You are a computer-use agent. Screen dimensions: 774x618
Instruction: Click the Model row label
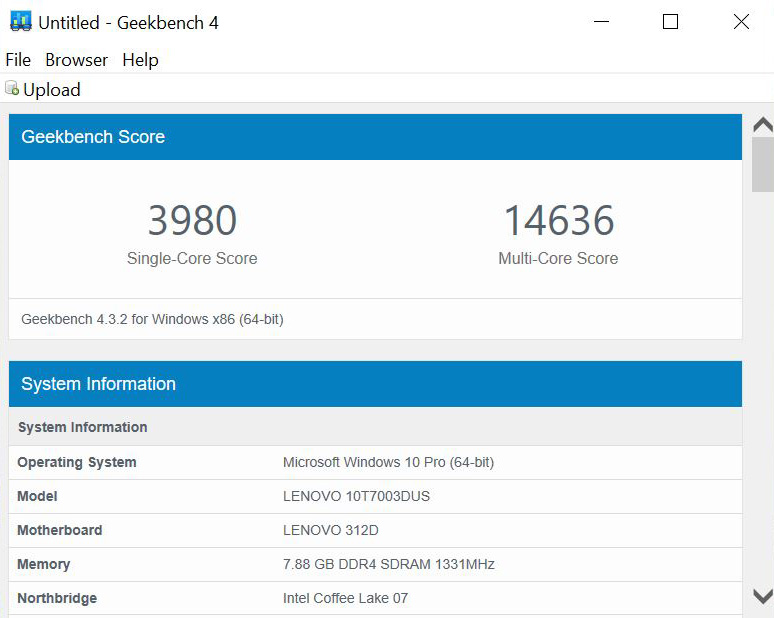coord(37,496)
